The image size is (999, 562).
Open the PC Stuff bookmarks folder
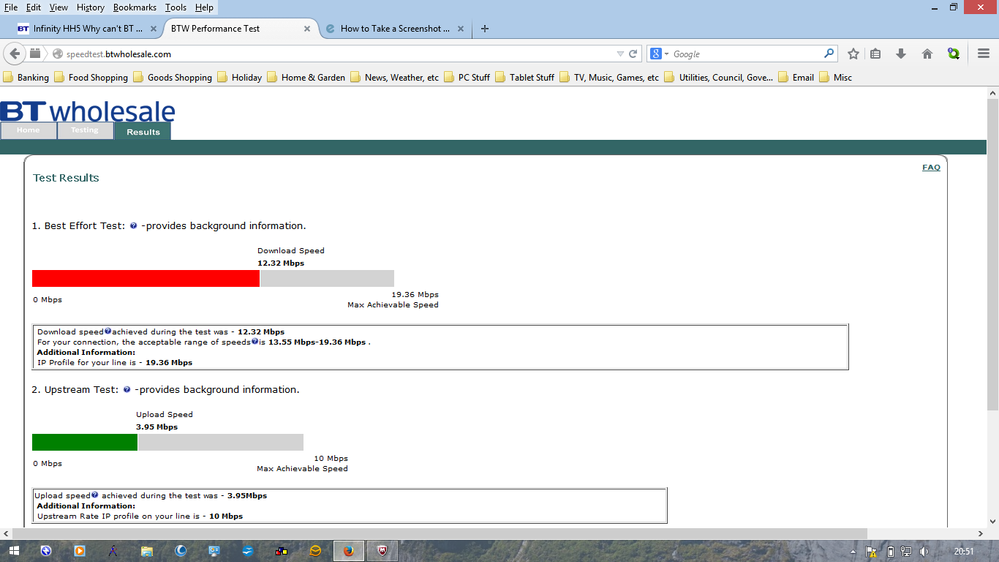pos(467,77)
